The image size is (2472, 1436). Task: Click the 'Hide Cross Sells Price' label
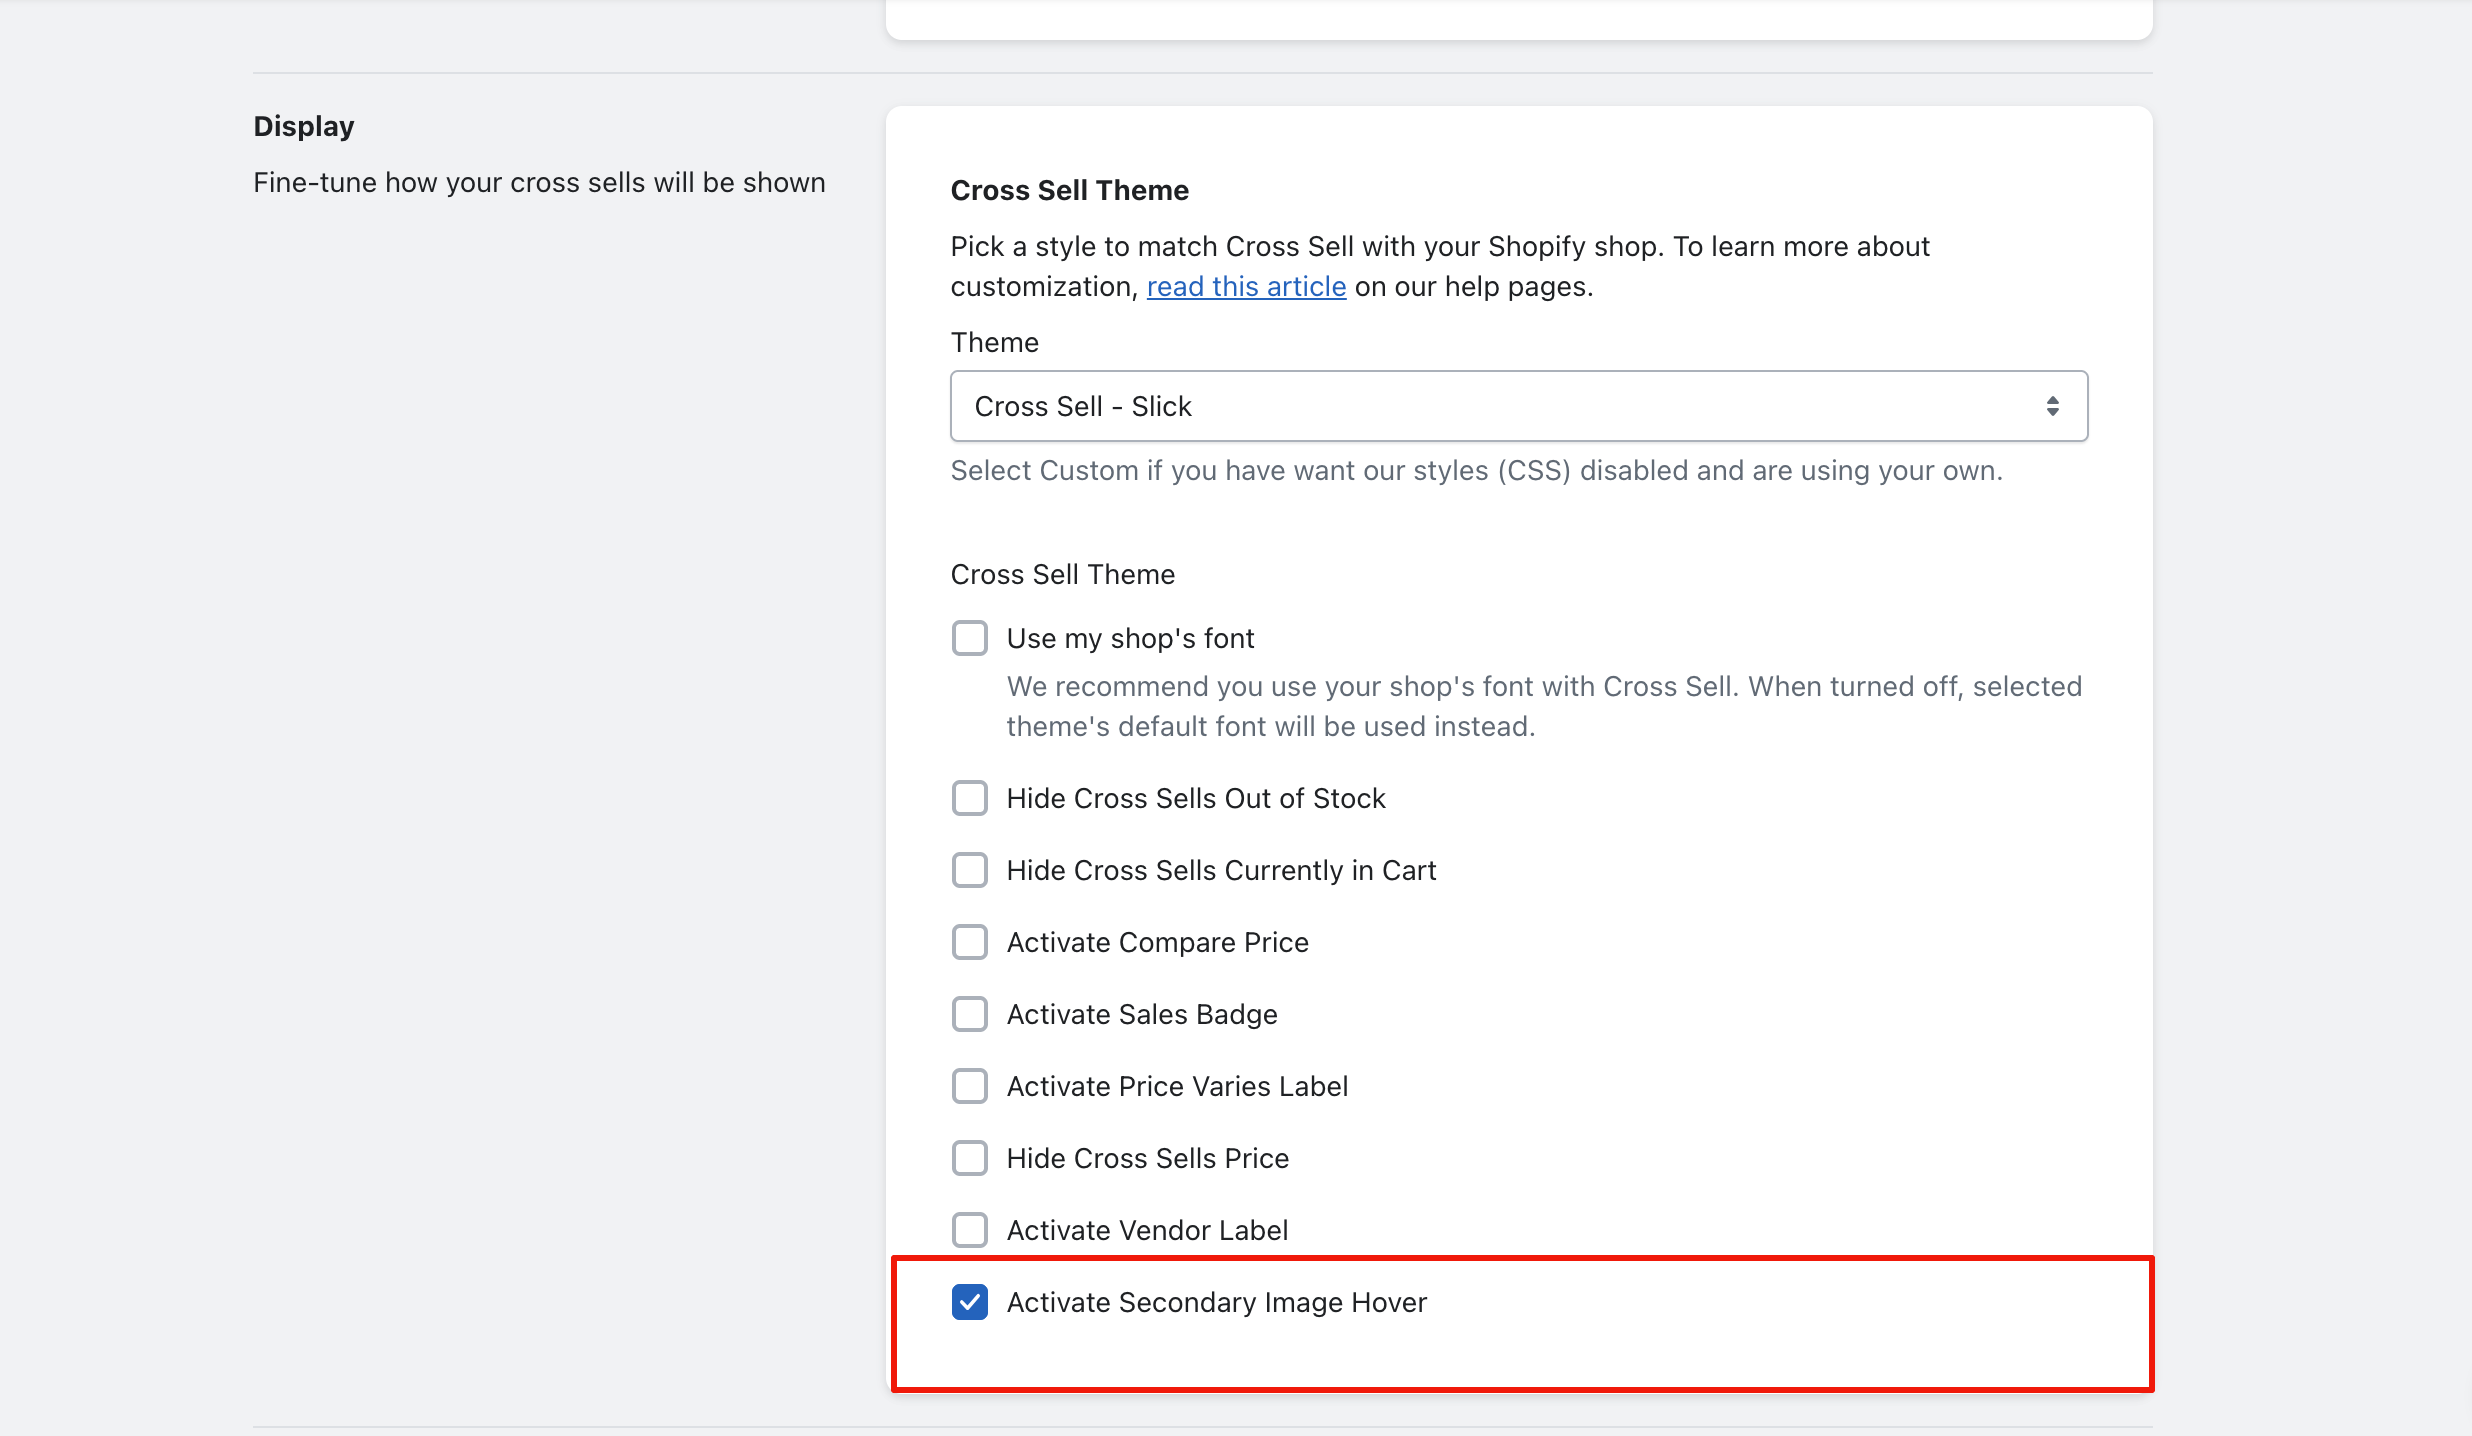pyautogui.click(x=1147, y=1158)
